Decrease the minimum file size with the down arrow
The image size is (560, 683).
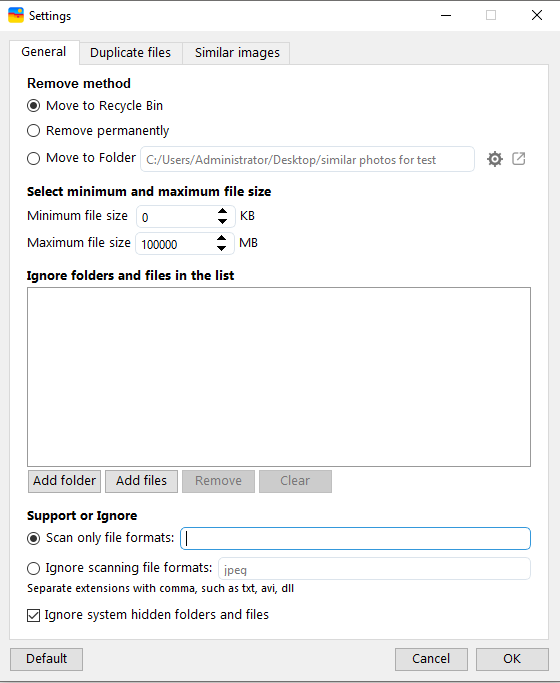[x=222, y=221]
